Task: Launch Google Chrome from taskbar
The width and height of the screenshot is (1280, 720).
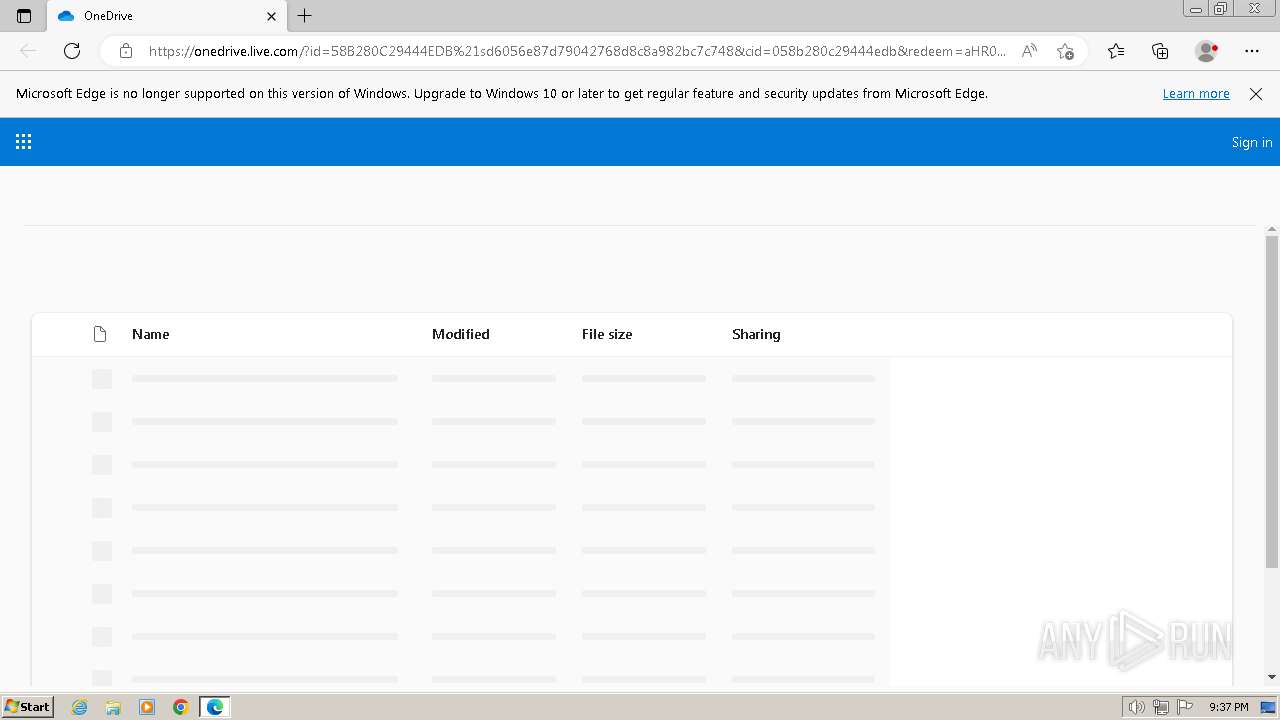Action: coord(181,707)
